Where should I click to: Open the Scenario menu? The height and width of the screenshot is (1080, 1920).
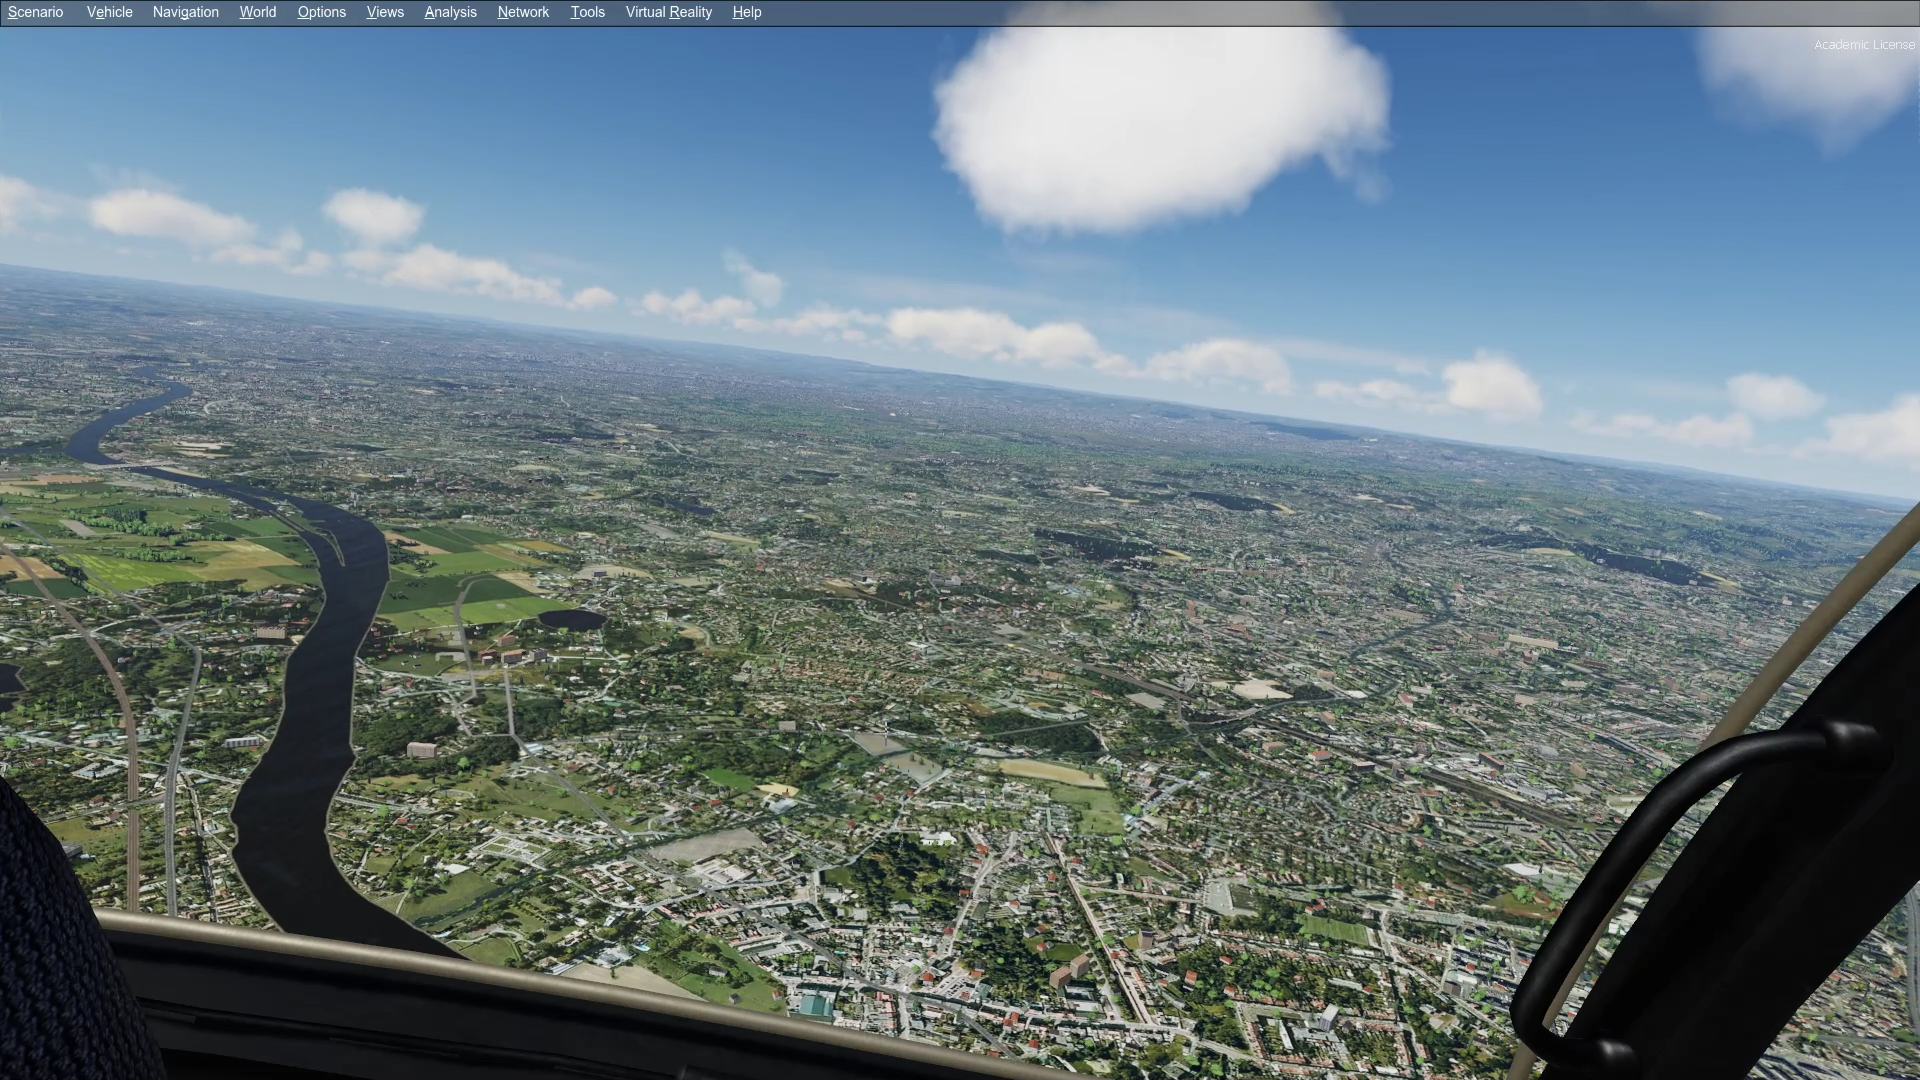coord(35,12)
